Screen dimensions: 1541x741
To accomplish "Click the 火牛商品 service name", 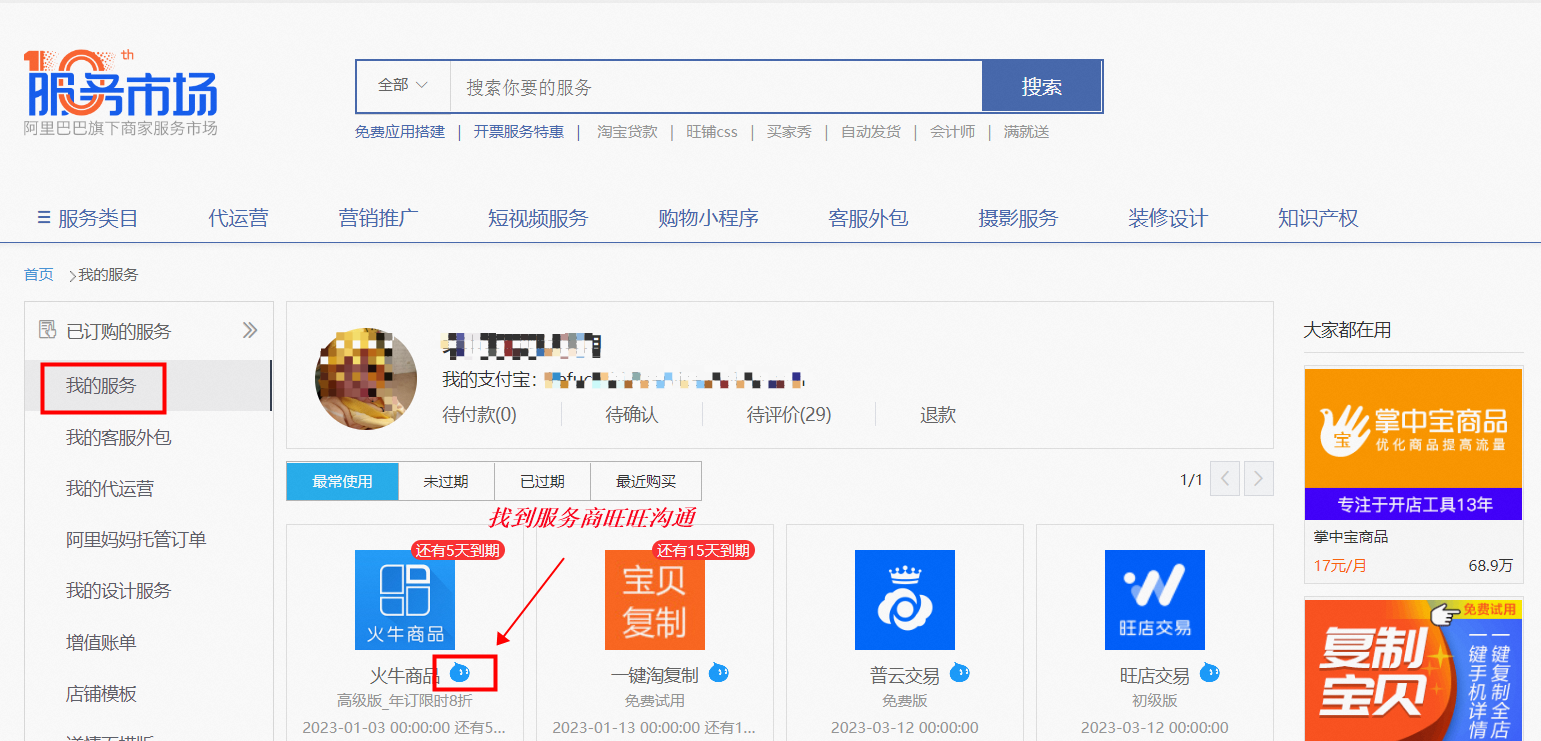I will click(x=405, y=675).
